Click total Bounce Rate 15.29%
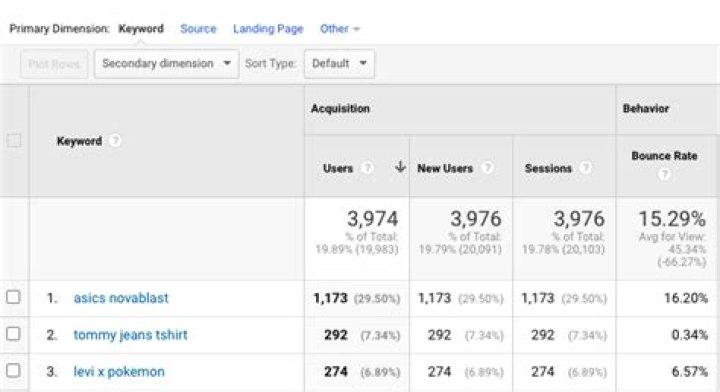Viewport: 720px width, 392px height. click(672, 218)
